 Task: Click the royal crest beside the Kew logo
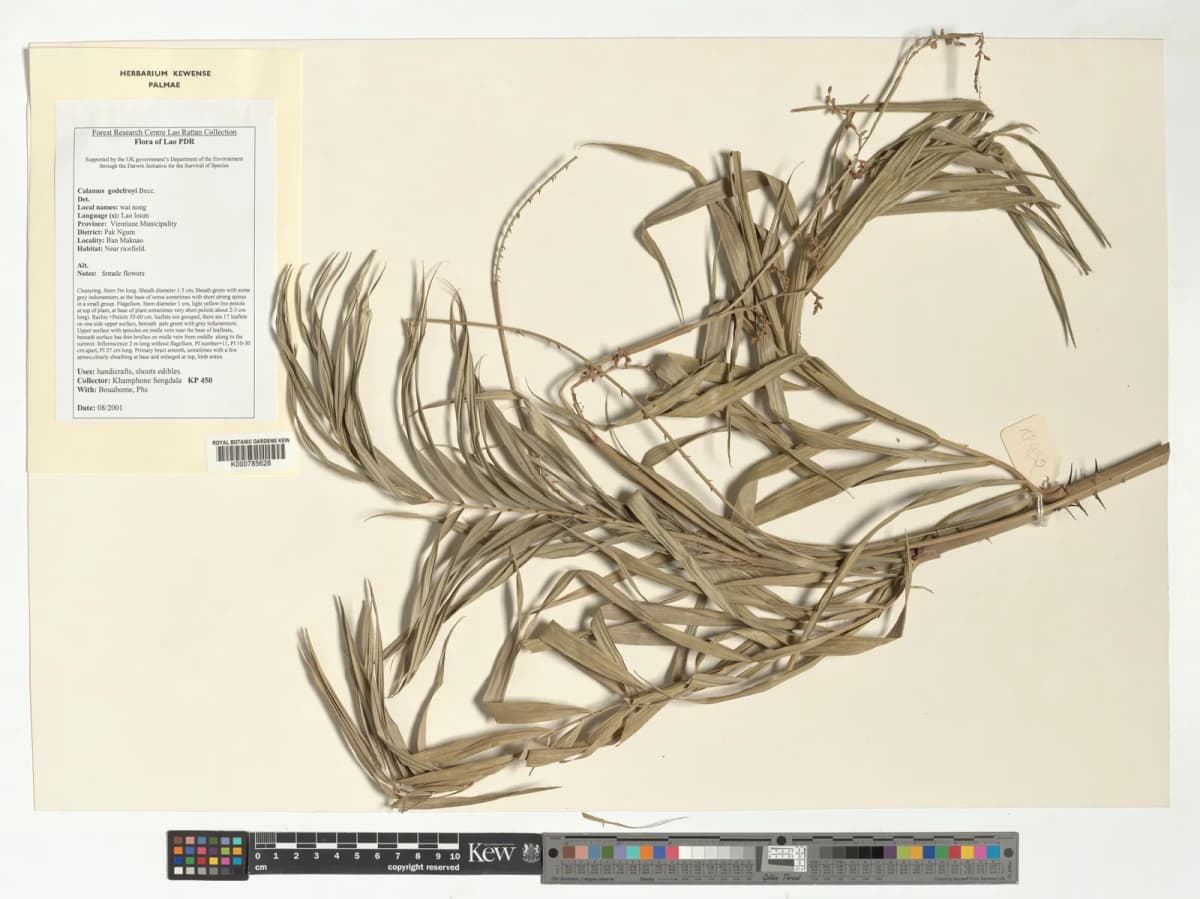[x=530, y=852]
